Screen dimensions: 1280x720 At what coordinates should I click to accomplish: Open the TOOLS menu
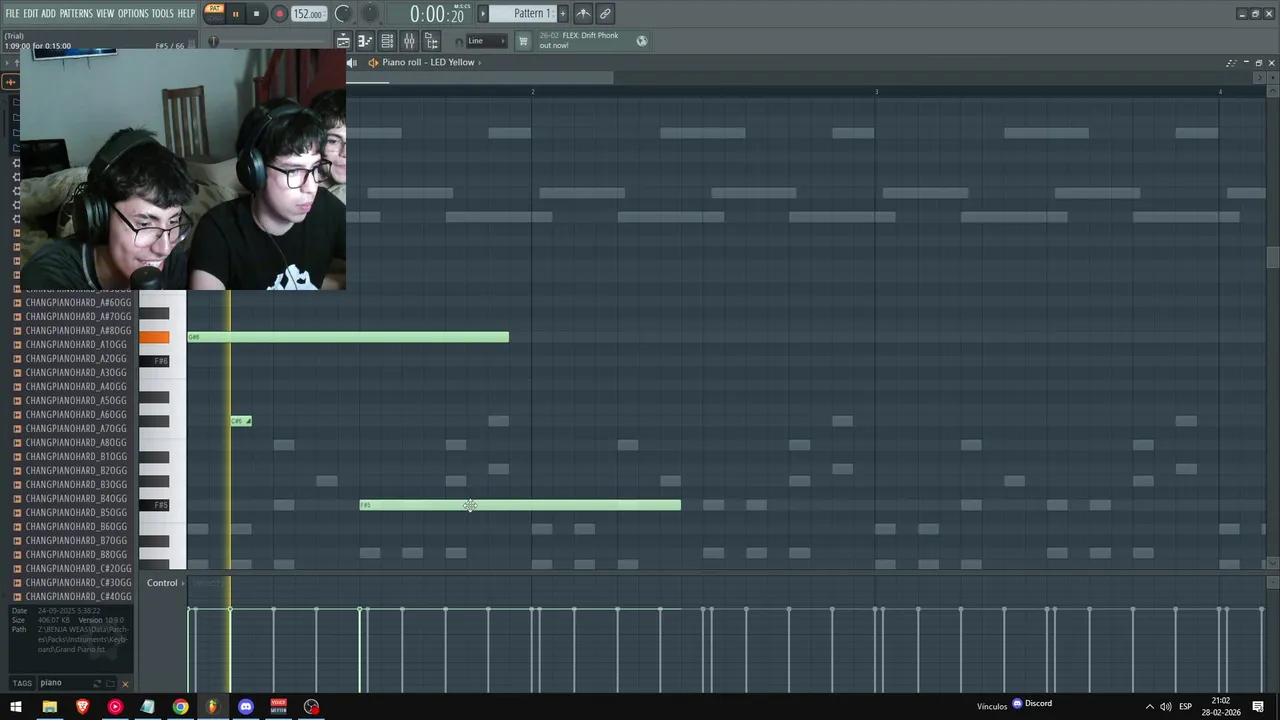tap(162, 14)
